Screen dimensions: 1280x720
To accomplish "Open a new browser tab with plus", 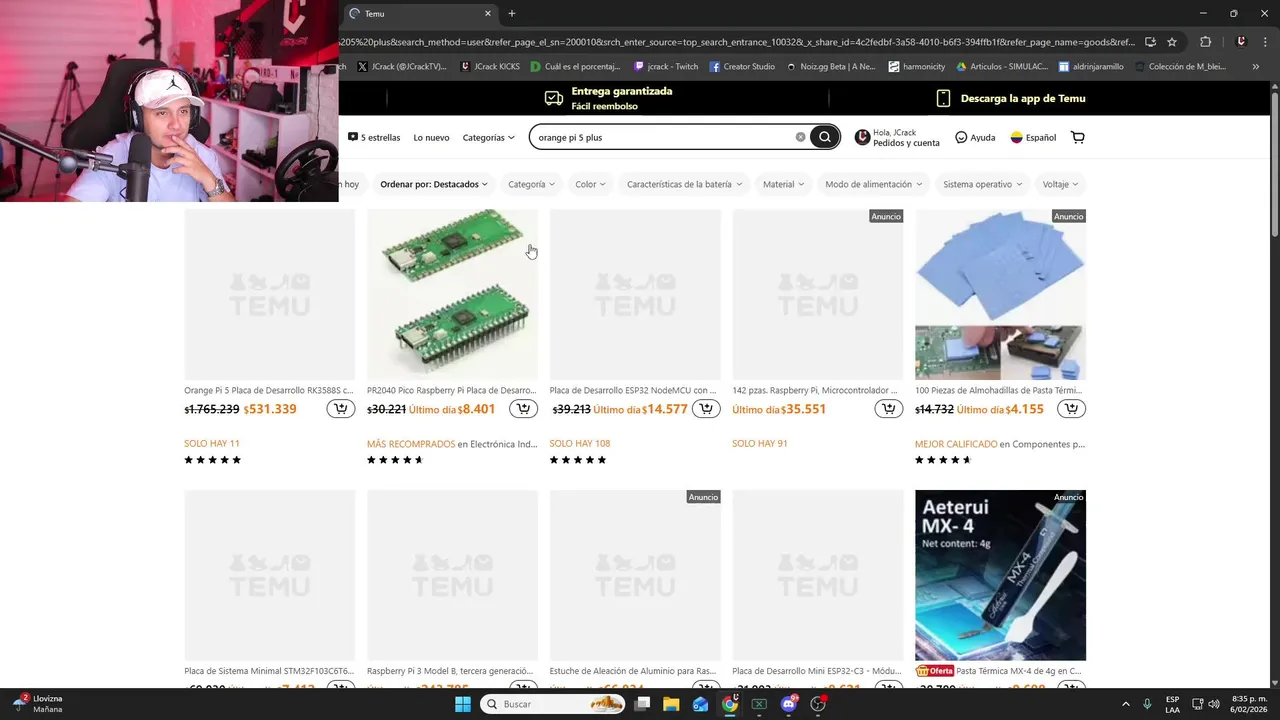I will pos(512,13).
